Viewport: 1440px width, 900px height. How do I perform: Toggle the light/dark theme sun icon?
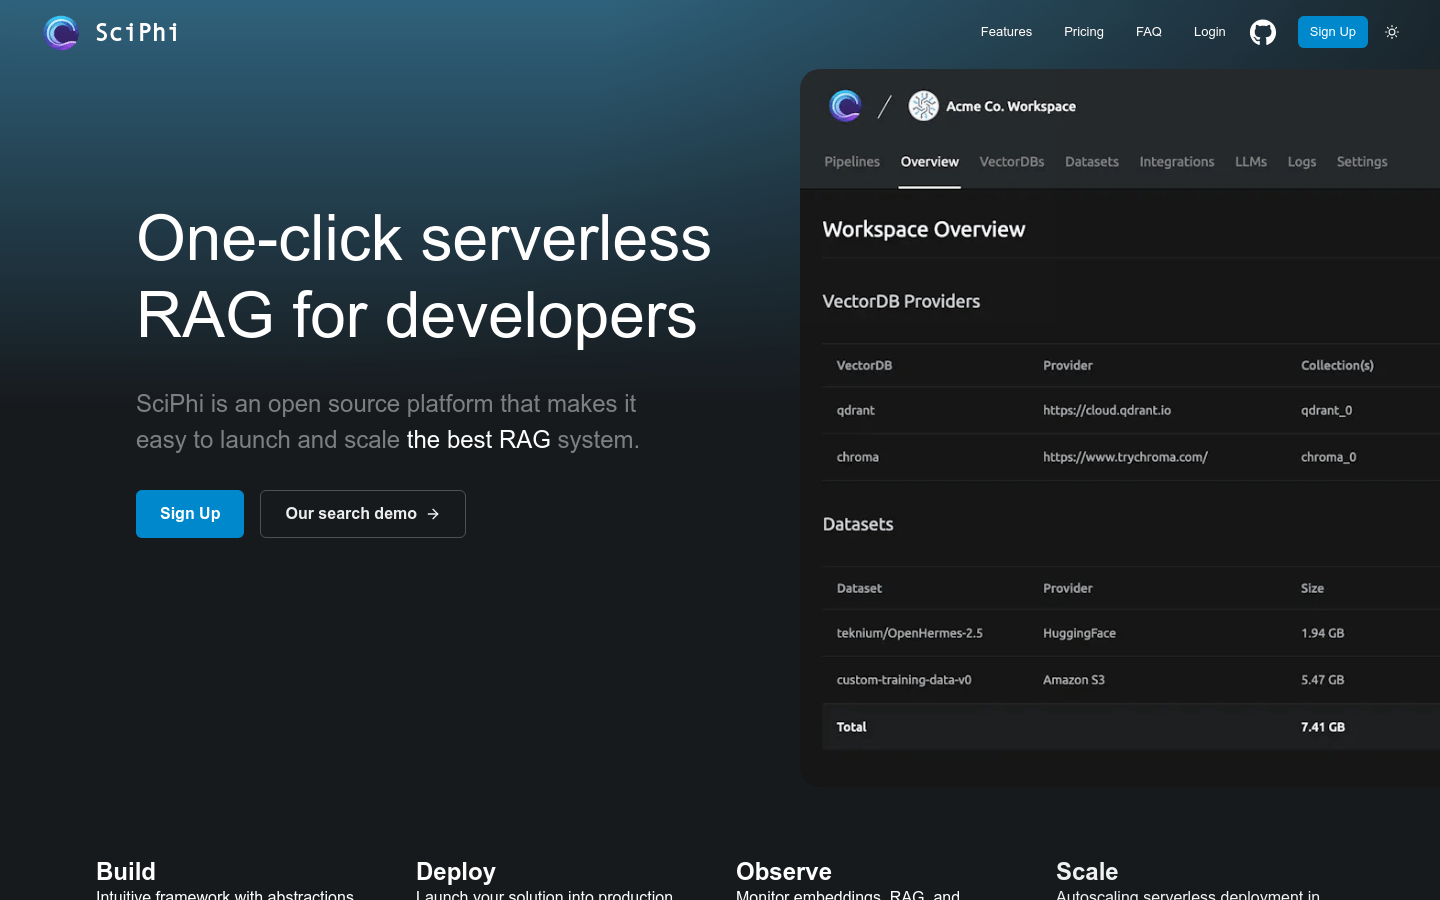pyautogui.click(x=1392, y=32)
